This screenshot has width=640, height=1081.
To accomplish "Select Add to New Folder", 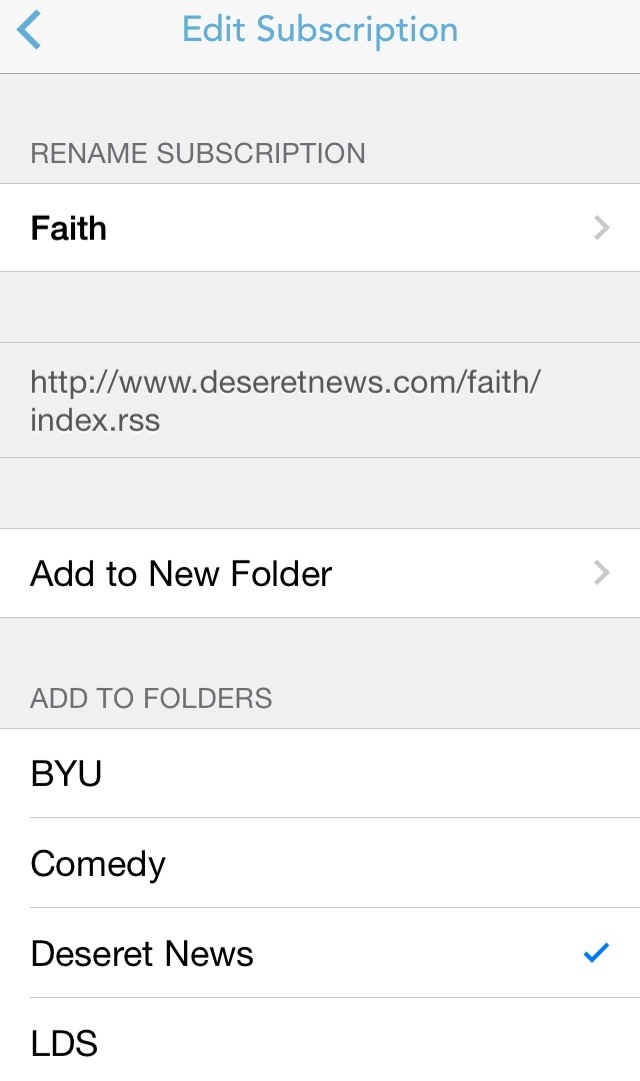I will tap(320, 574).
